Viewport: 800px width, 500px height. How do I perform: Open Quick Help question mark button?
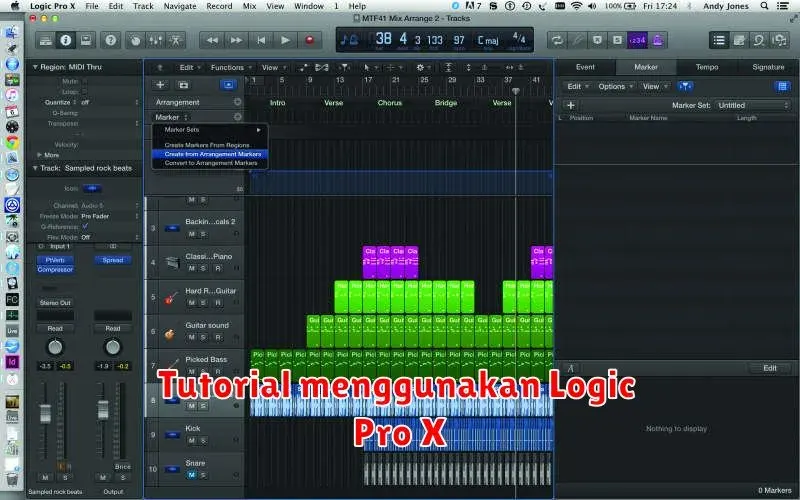point(111,40)
